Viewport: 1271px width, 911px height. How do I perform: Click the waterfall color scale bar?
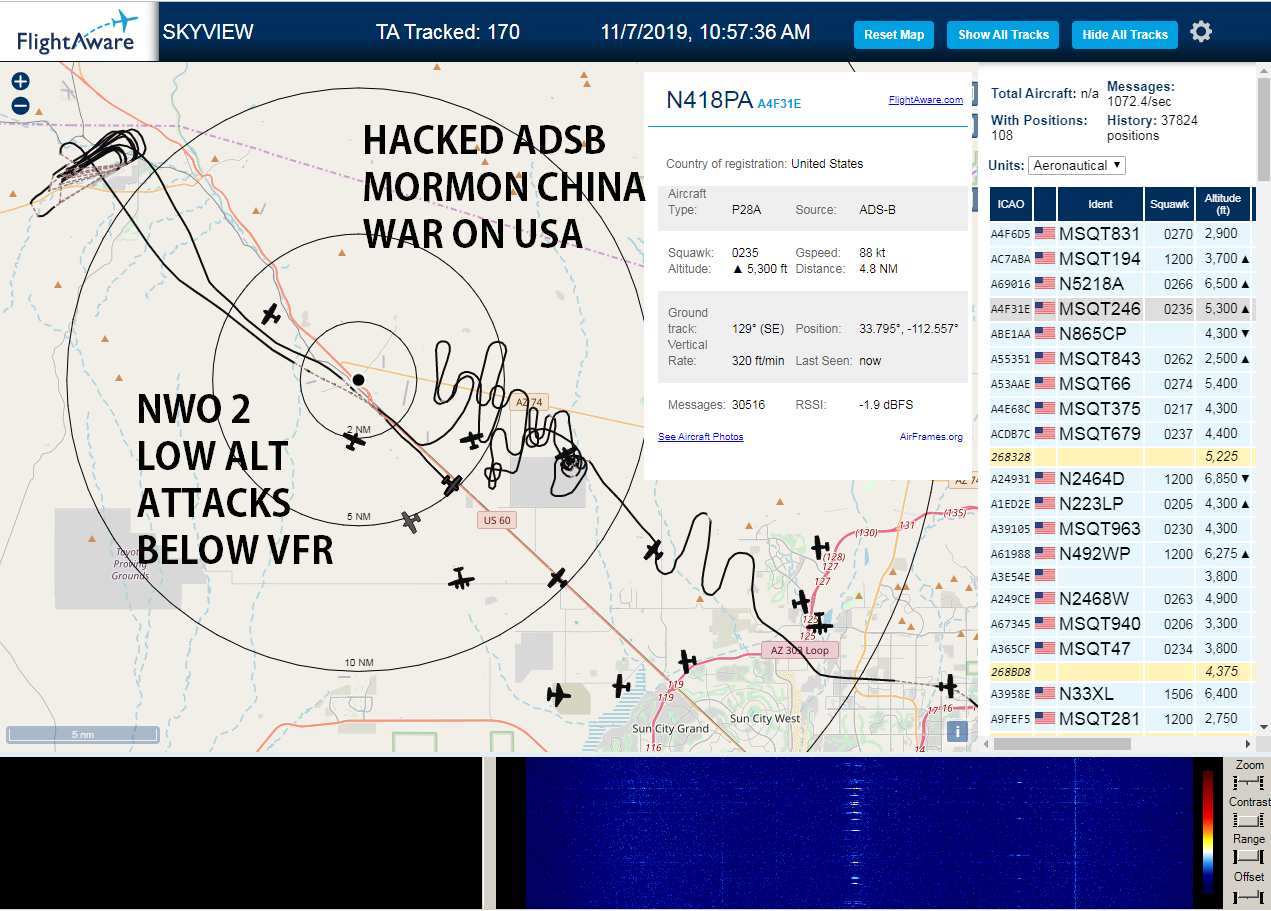[1208, 832]
